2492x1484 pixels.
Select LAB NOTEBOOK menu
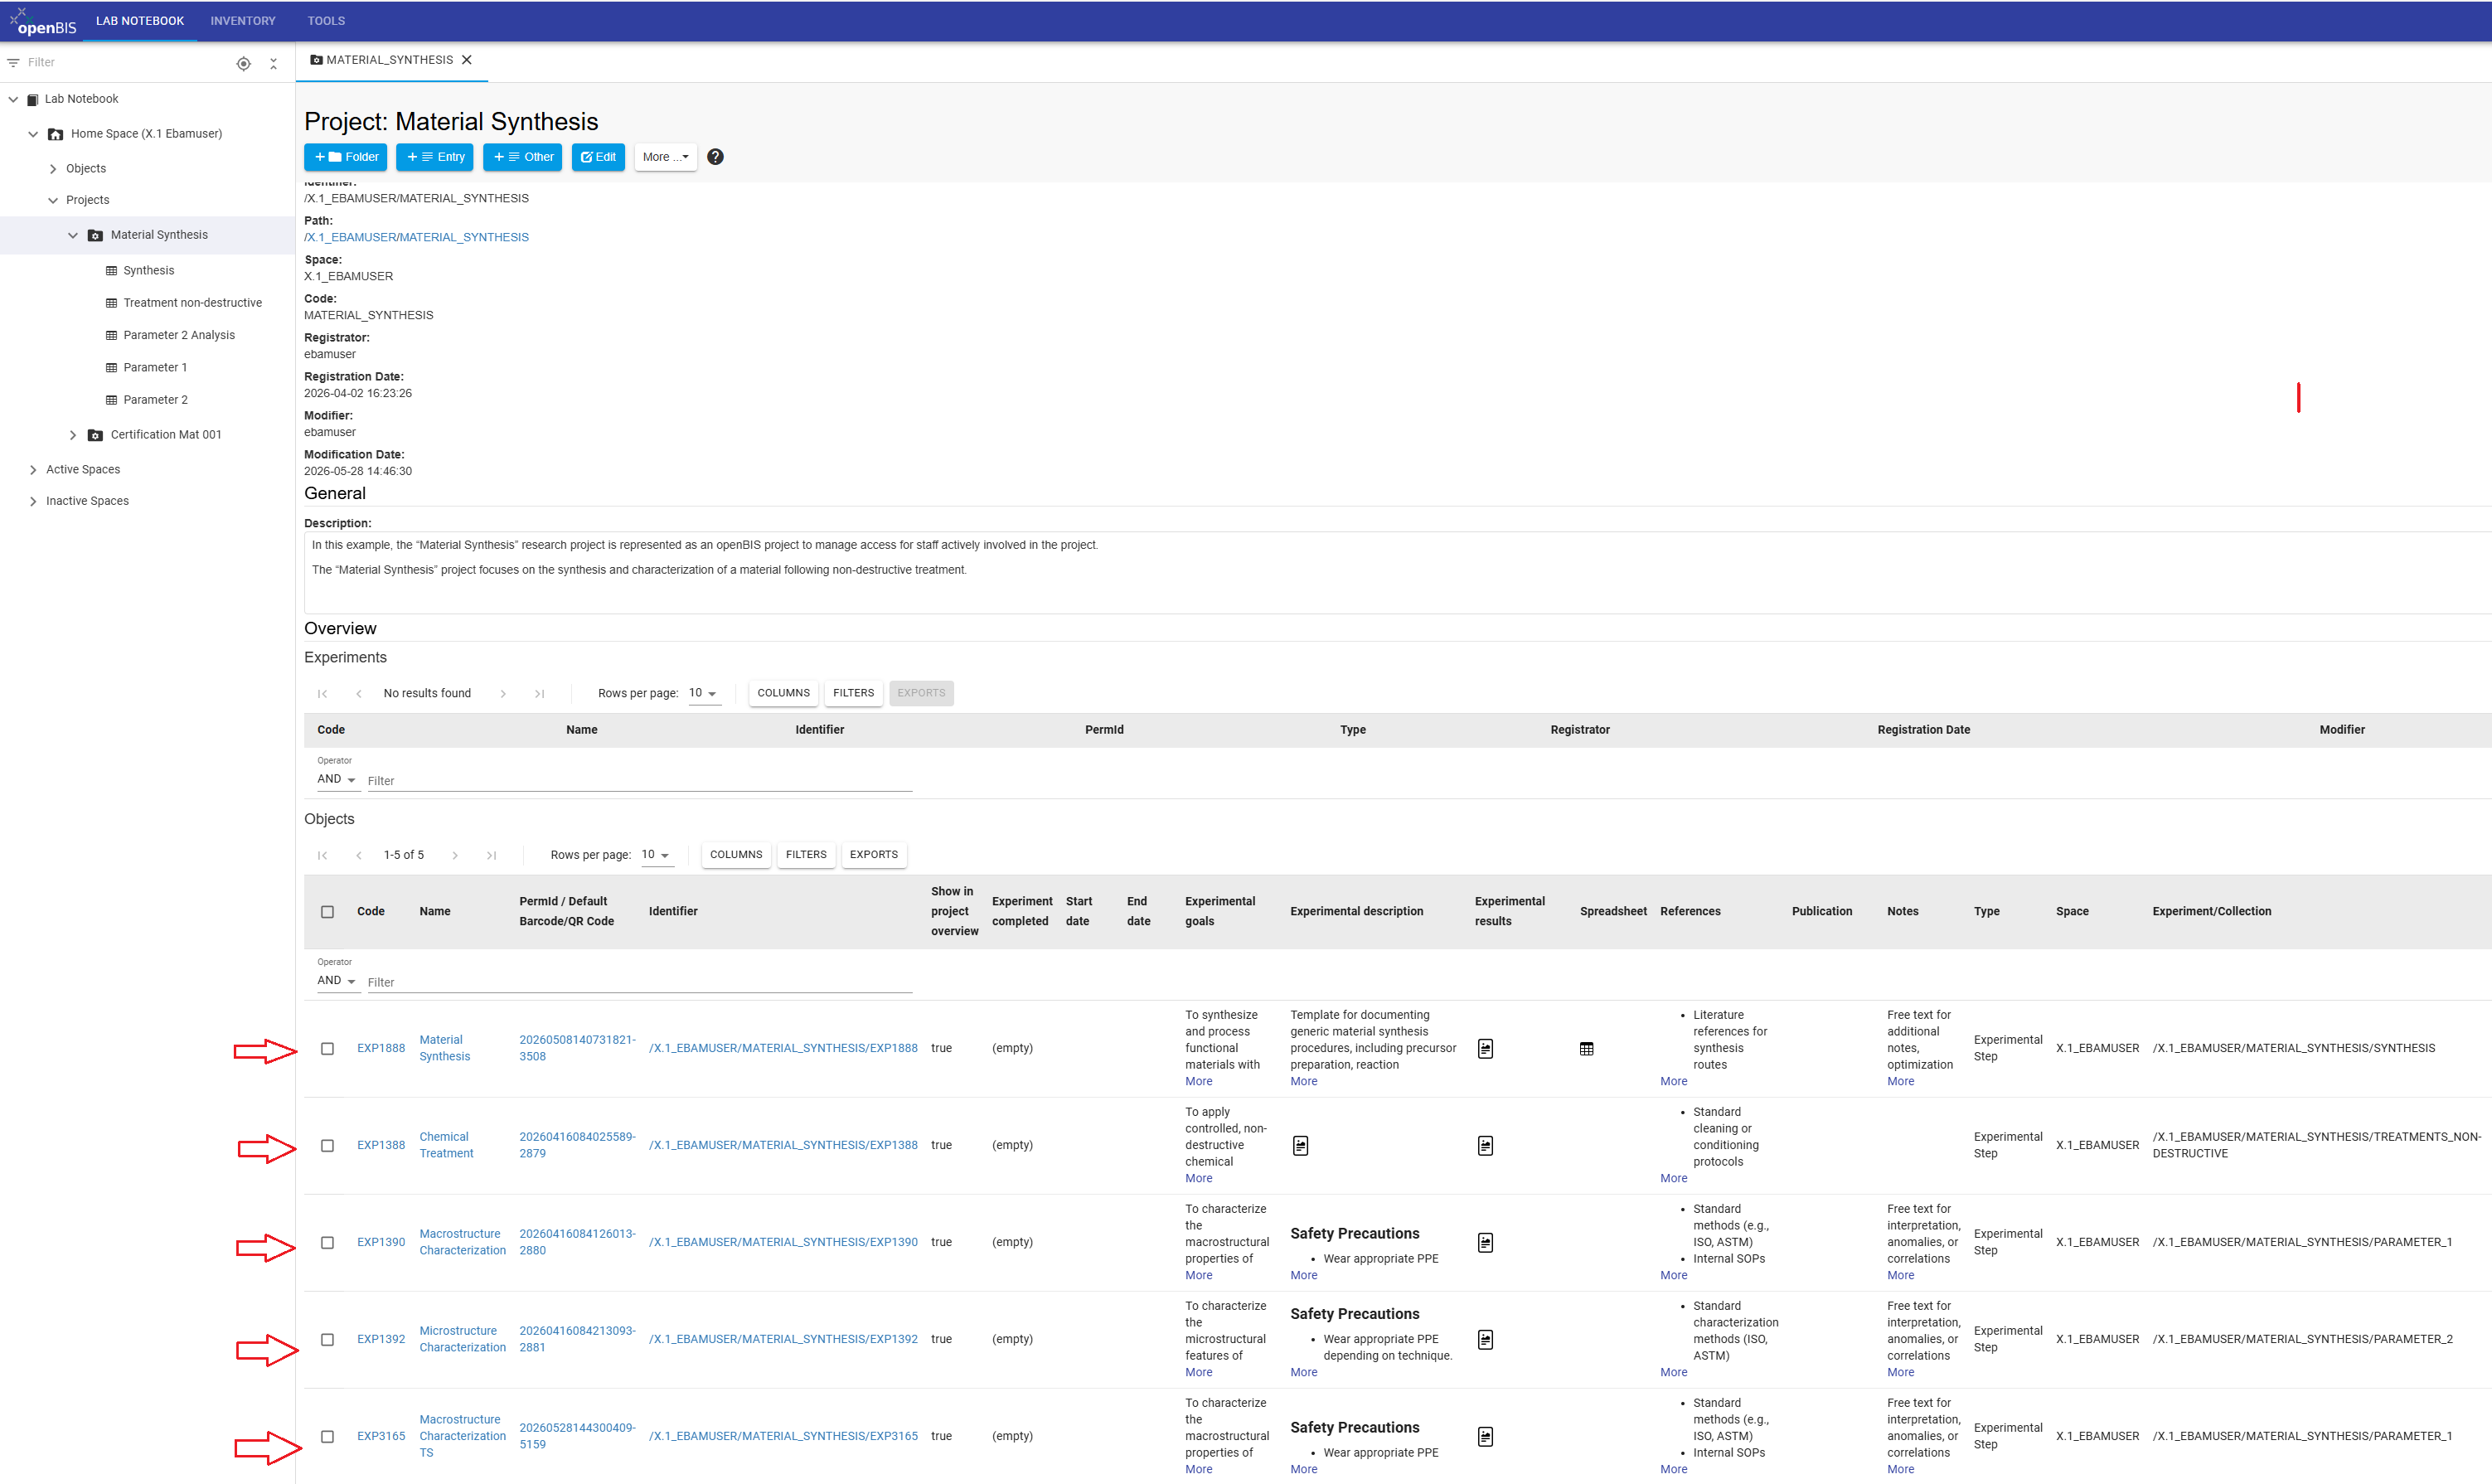tap(140, 21)
